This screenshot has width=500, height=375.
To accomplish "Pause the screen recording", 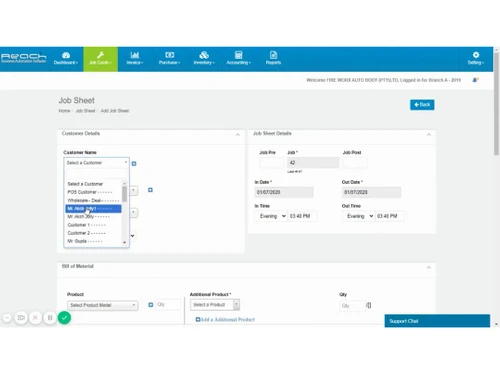I will (50, 318).
